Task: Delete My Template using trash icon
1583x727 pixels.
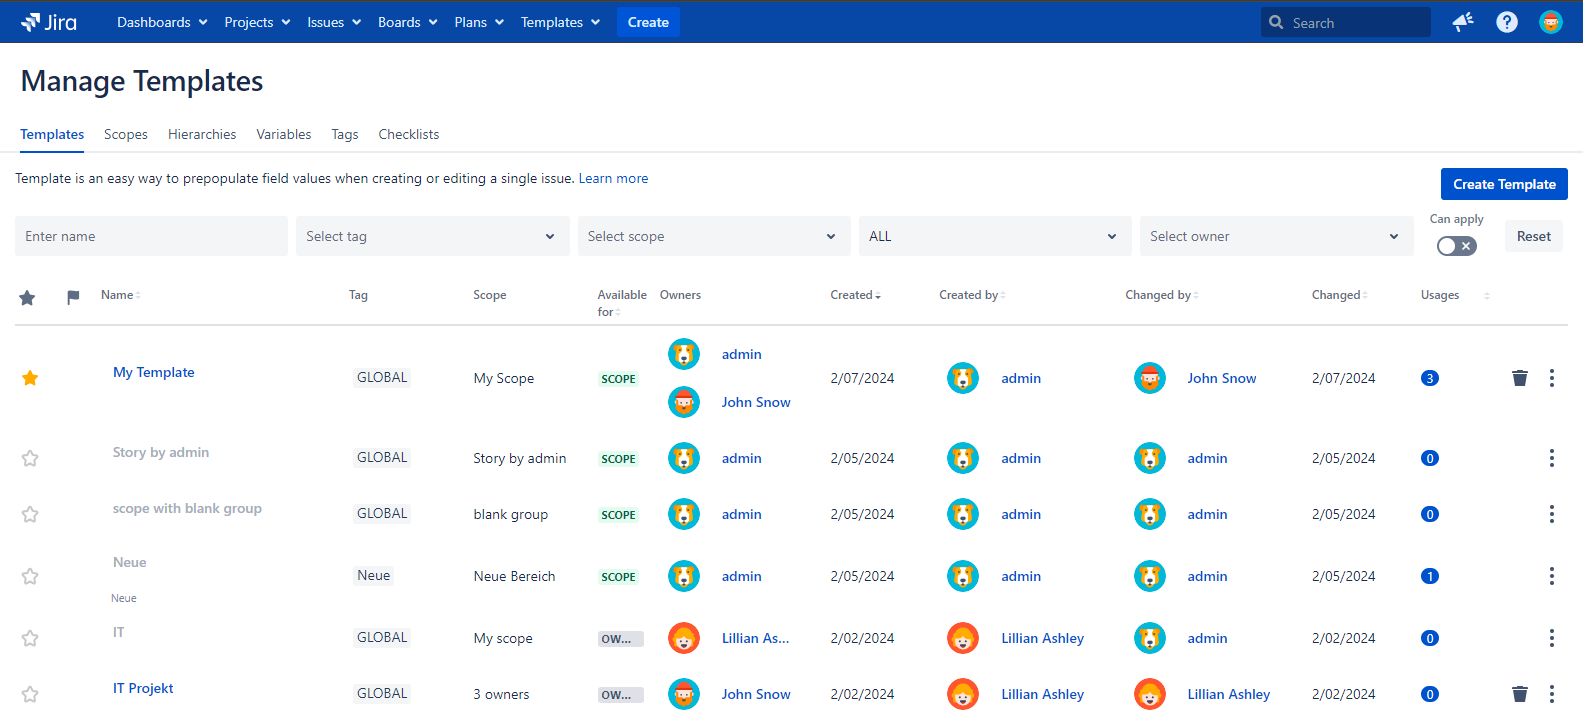Action: [x=1519, y=378]
